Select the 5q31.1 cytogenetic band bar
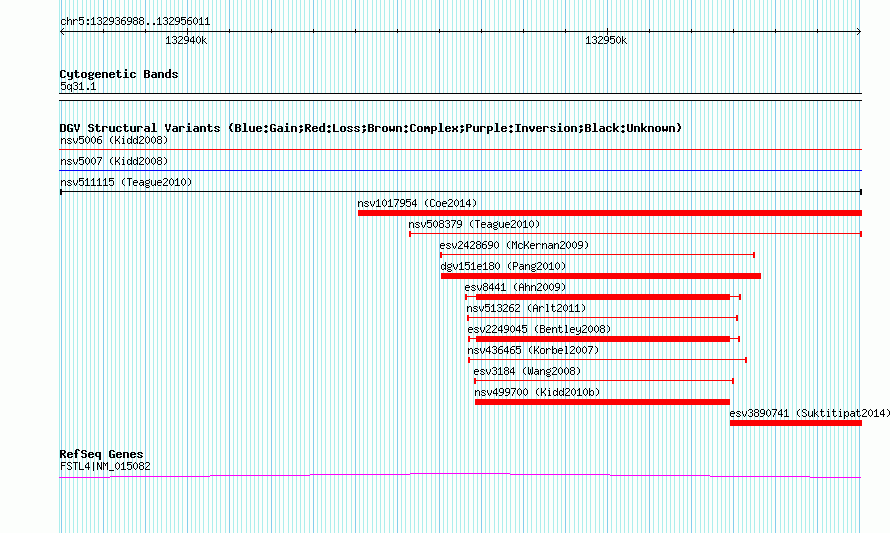The height and width of the screenshot is (533, 890). coord(460,97)
